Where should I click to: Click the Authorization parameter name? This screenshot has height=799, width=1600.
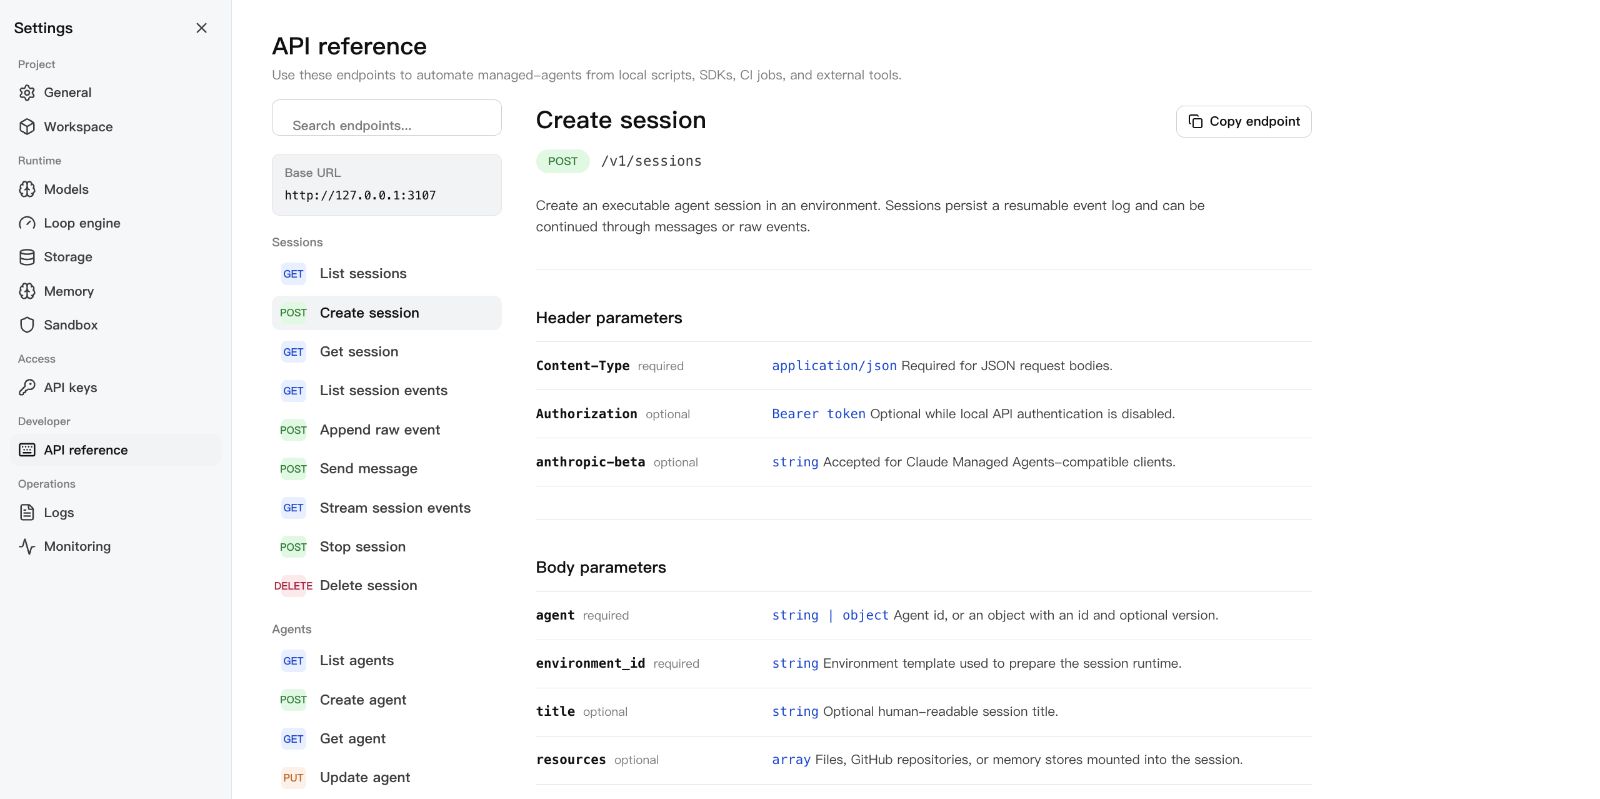587,414
